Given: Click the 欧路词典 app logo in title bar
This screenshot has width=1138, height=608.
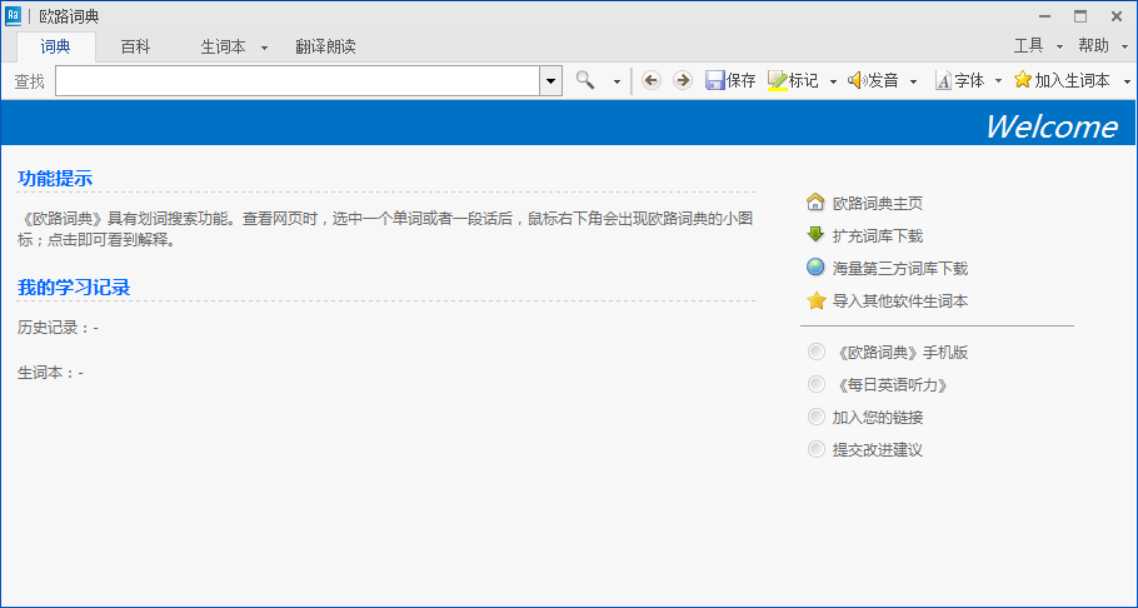Looking at the screenshot, I should 12,16.
